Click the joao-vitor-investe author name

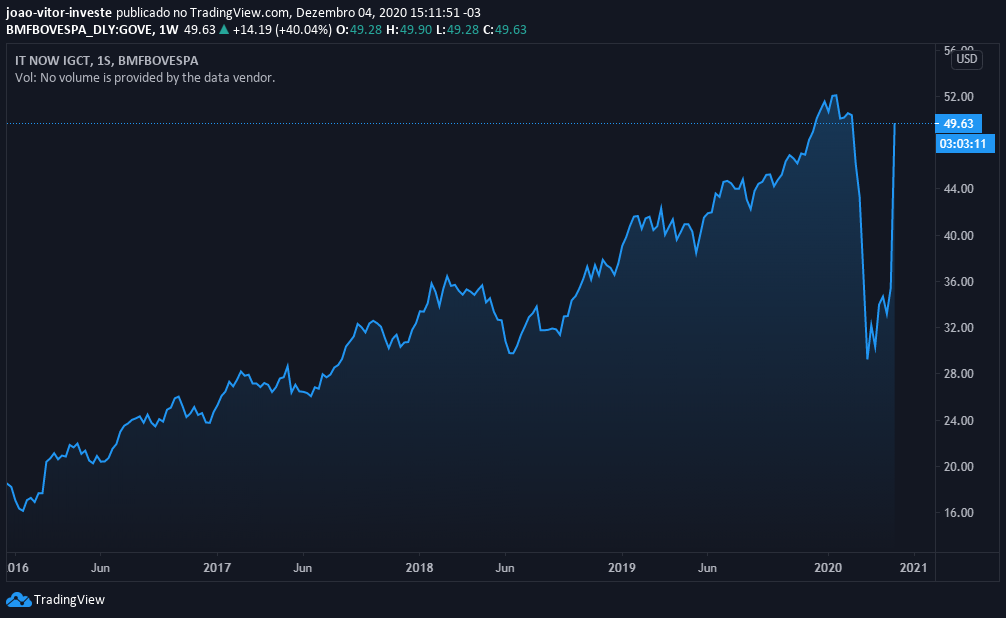(59, 13)
